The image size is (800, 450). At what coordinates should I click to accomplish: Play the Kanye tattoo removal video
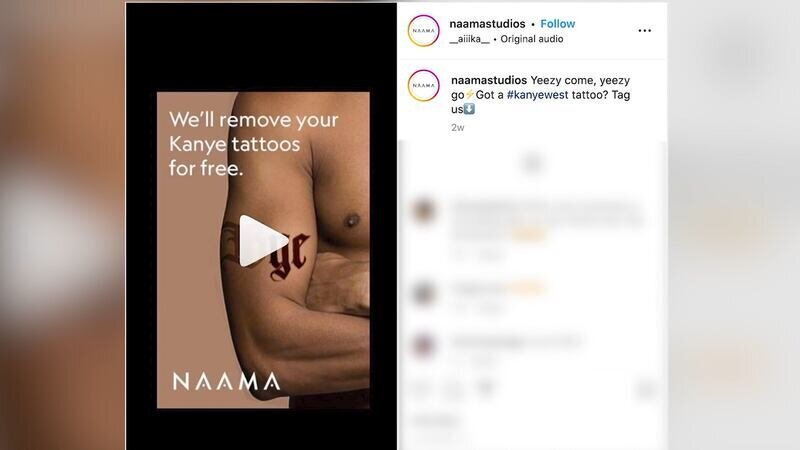pos(263,241)
